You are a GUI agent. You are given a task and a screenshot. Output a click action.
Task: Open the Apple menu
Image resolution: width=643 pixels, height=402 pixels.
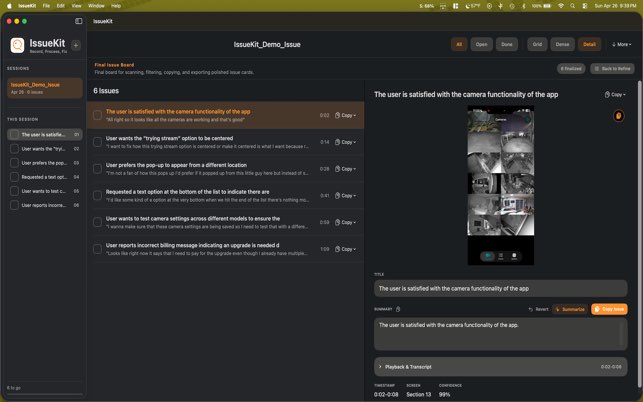[x=9, y=6]
